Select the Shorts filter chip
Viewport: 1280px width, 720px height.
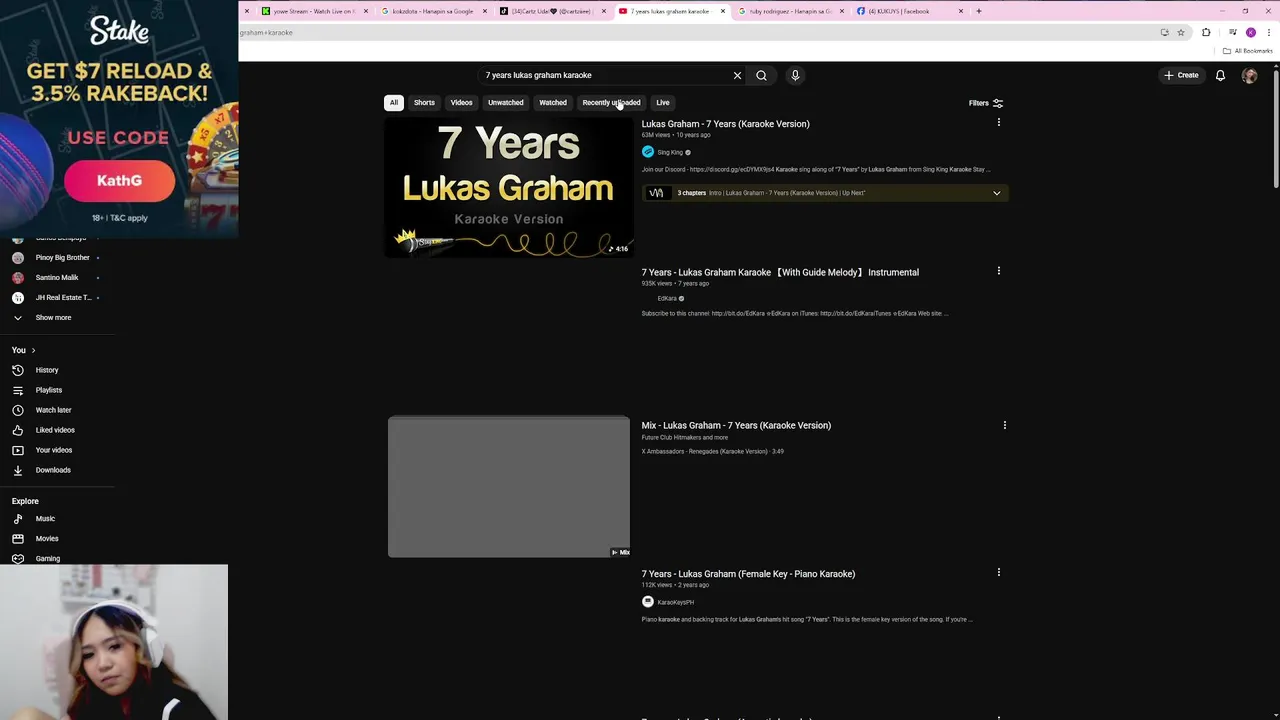point(424,102)
